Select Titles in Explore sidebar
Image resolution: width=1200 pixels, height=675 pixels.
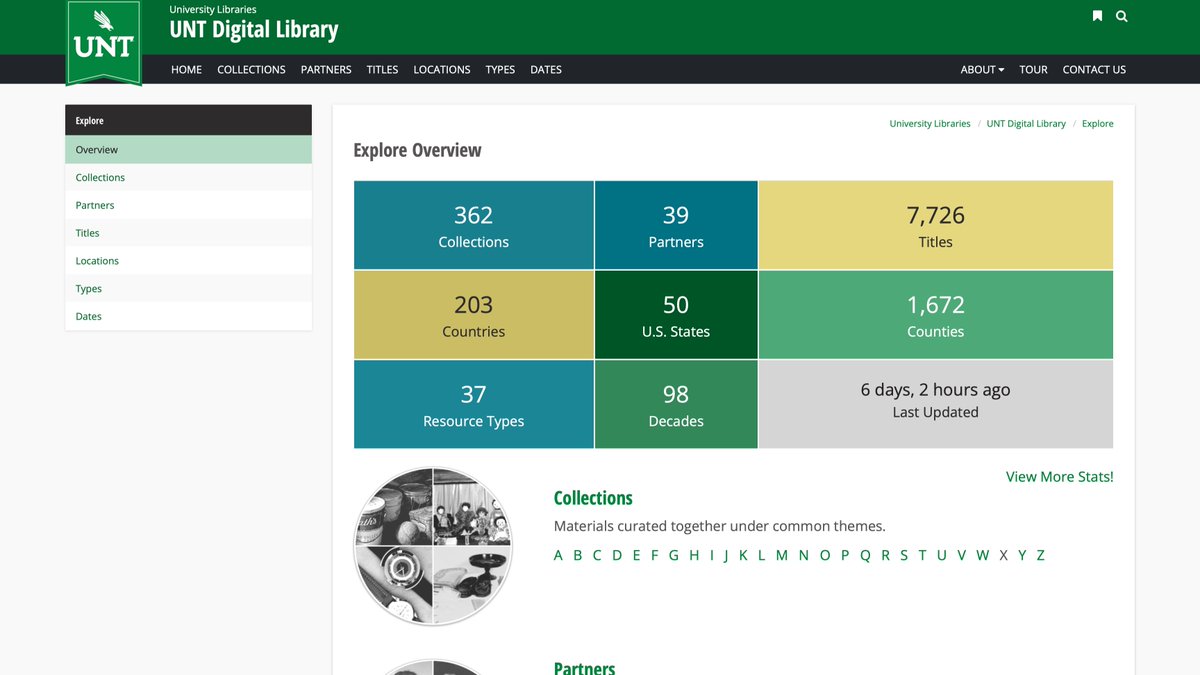[188, 233]
